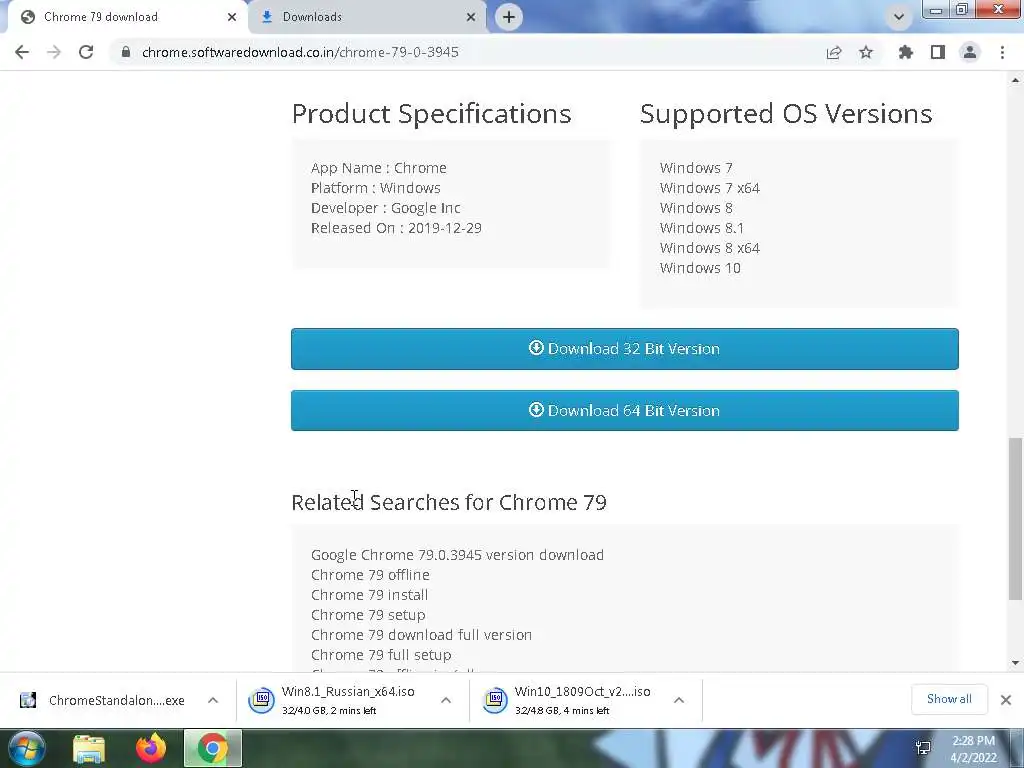Click 'Developer : Google Inc' text
Viewport: 1024px width, 768px height.
coord(385,208)
